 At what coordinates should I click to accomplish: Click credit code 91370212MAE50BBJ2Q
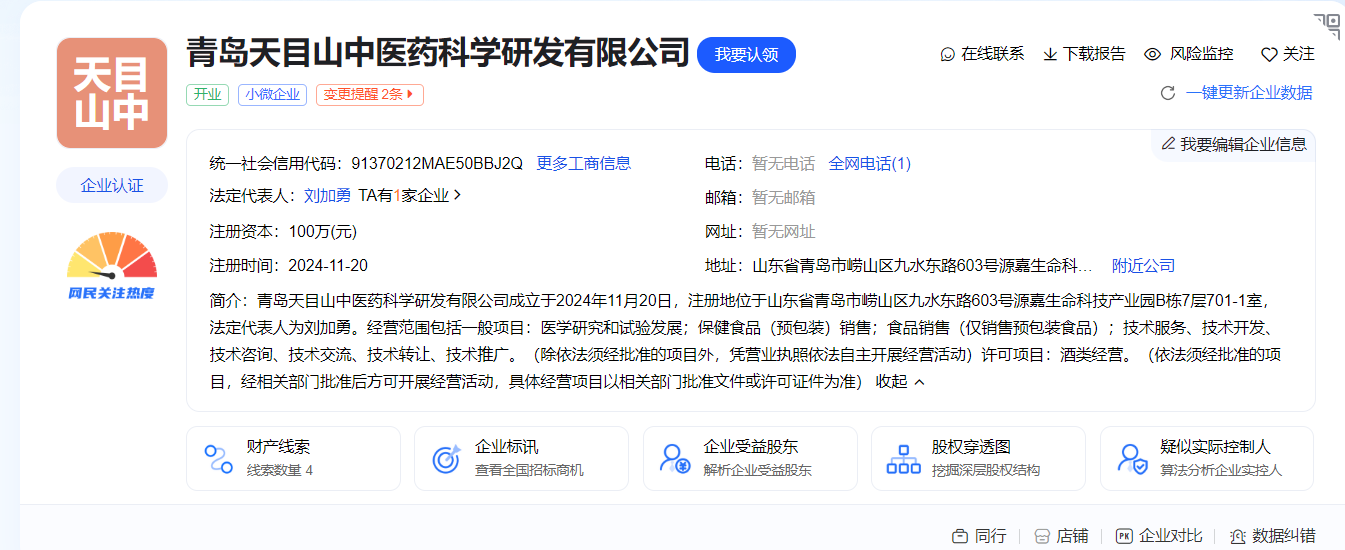[437, 163]
